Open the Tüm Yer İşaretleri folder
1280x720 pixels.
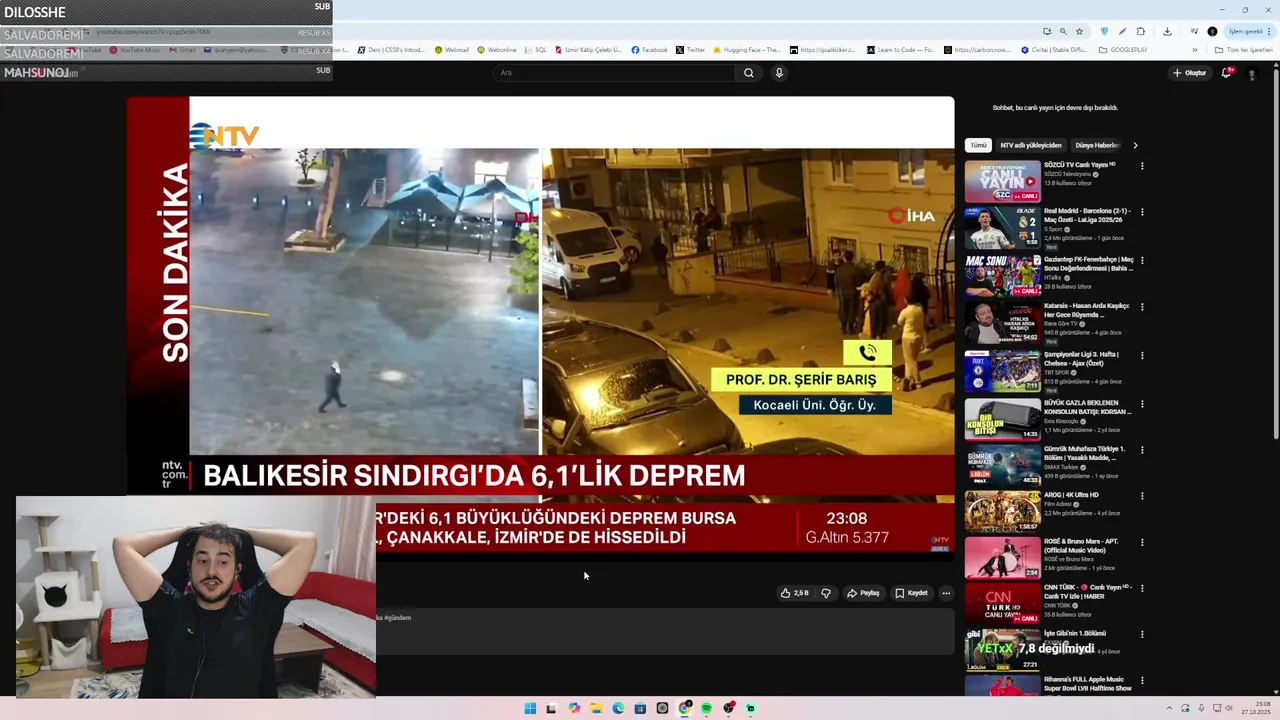(x=1244, y=50)
